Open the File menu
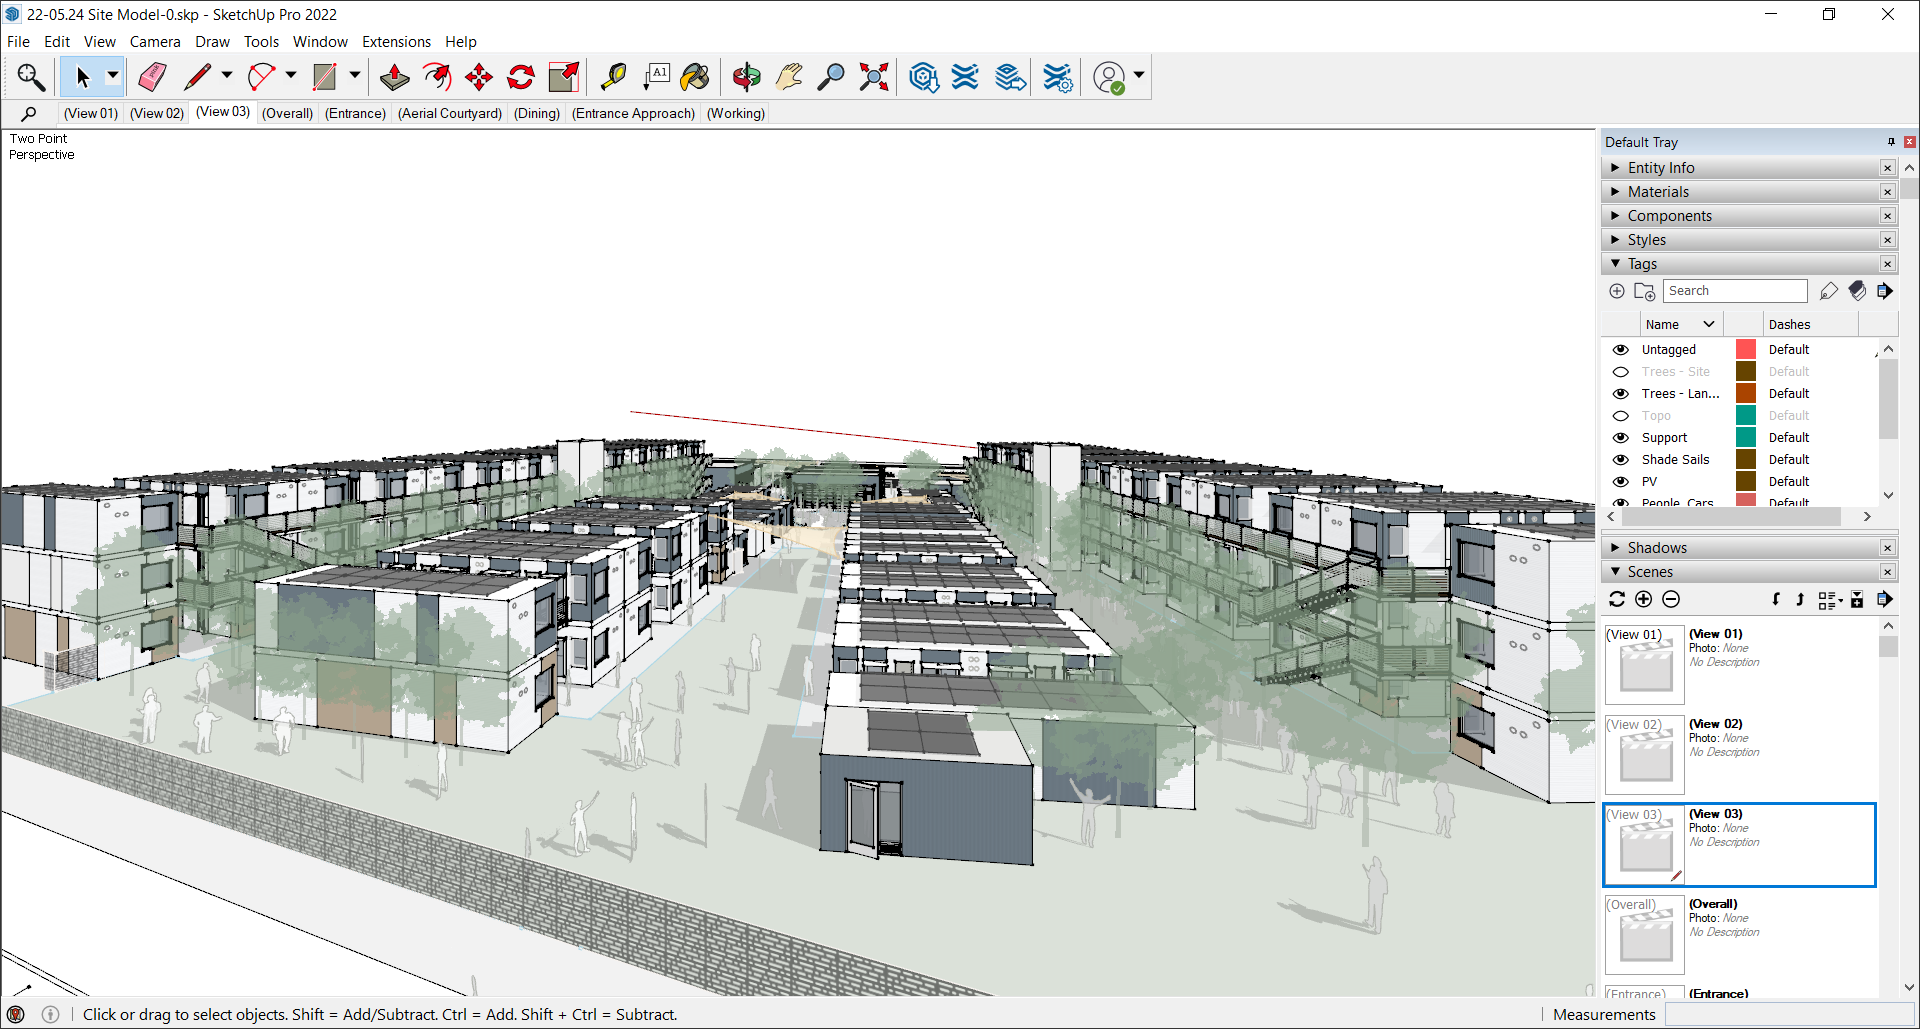The image size is (1920, 1029). tap(18, 42)
